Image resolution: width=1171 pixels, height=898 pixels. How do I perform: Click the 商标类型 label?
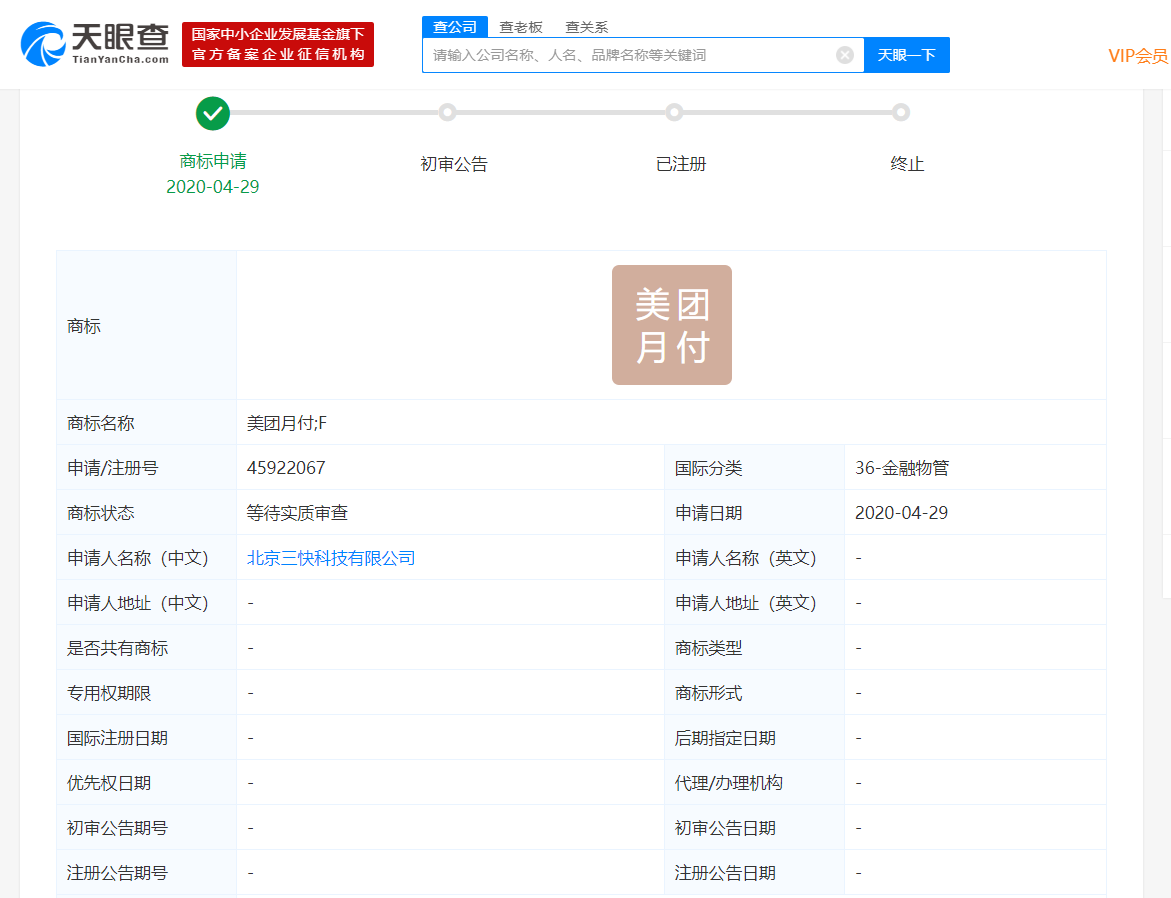[709, 648]
